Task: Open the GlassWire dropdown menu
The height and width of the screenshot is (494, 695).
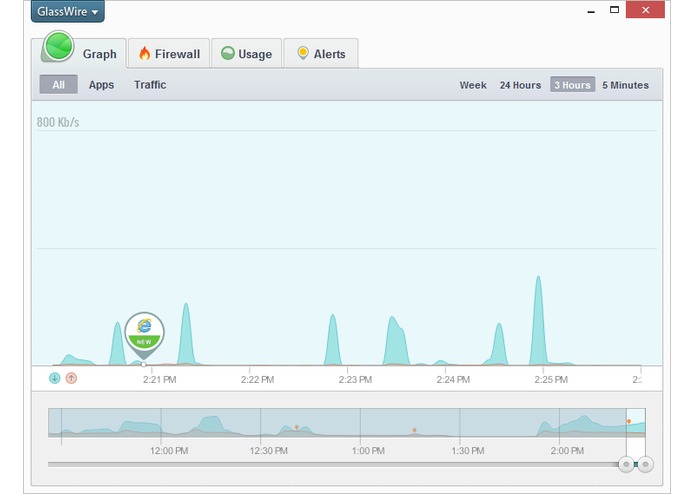Action: (x=67, y=11)
